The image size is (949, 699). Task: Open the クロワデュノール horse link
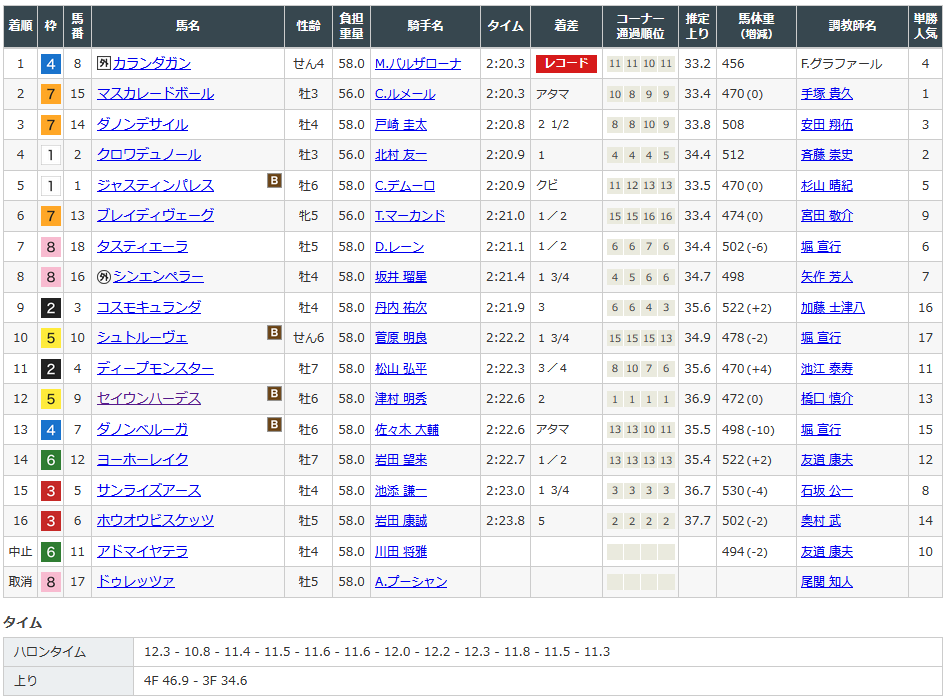click(149, 155)
